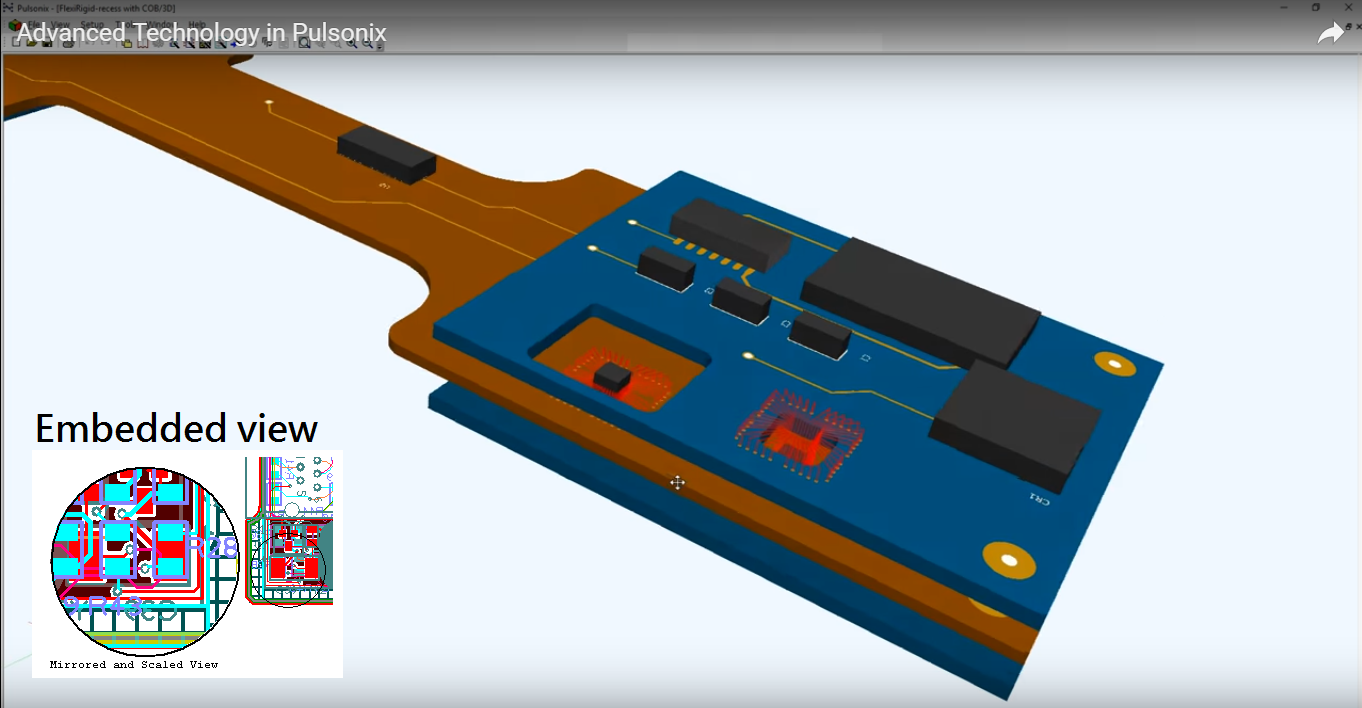Close the Pulsonix window
This screenshot has width=1362, height=708.
[x=1346, y=7]
